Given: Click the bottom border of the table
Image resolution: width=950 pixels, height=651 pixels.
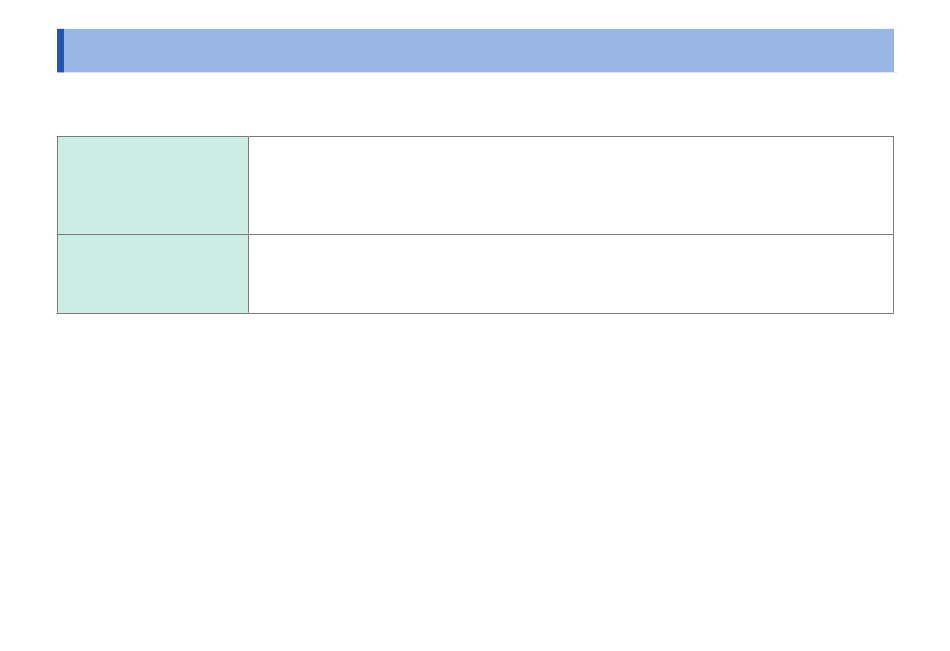Looking at the screenshot, I should 475,313.
